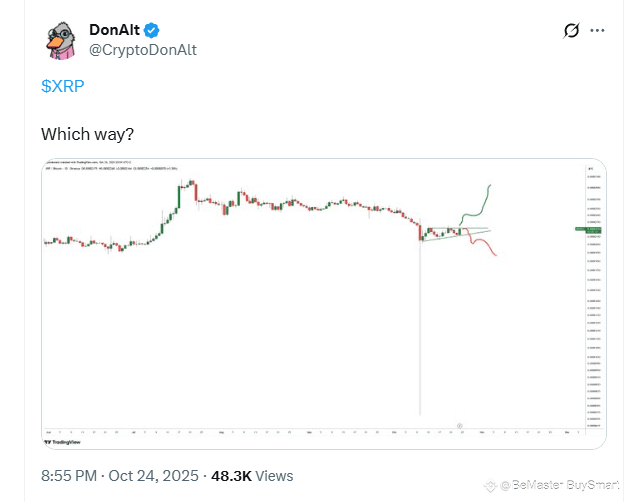Click small circular marker above time axis
627x502 pixels.
(459, 426)
